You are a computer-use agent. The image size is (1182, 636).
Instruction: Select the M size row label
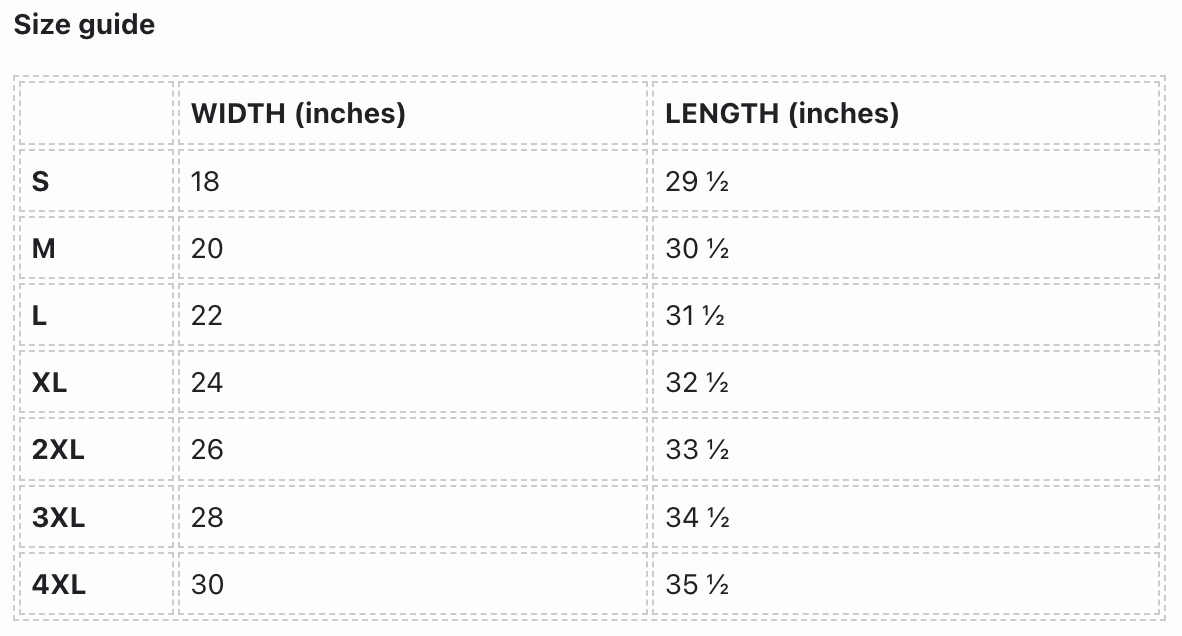[44, 248]
